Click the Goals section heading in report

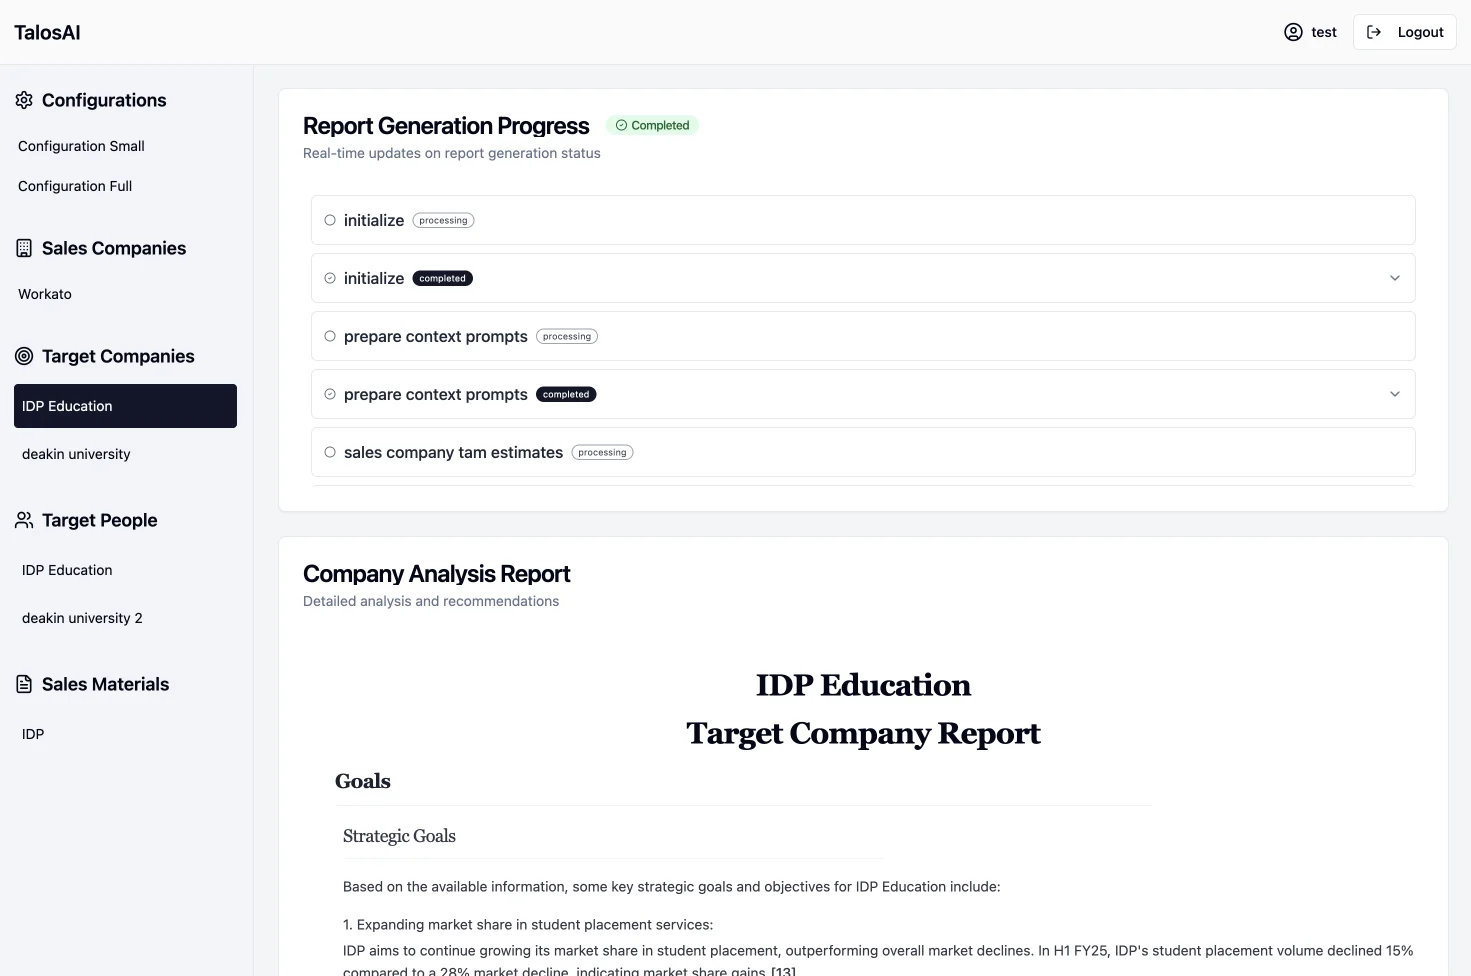click(x=363, y=781)
